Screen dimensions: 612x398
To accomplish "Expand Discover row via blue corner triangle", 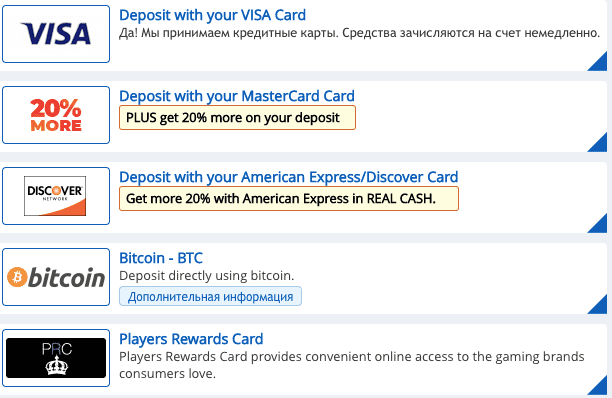I will pyautogui.click(x=600, y=226).
